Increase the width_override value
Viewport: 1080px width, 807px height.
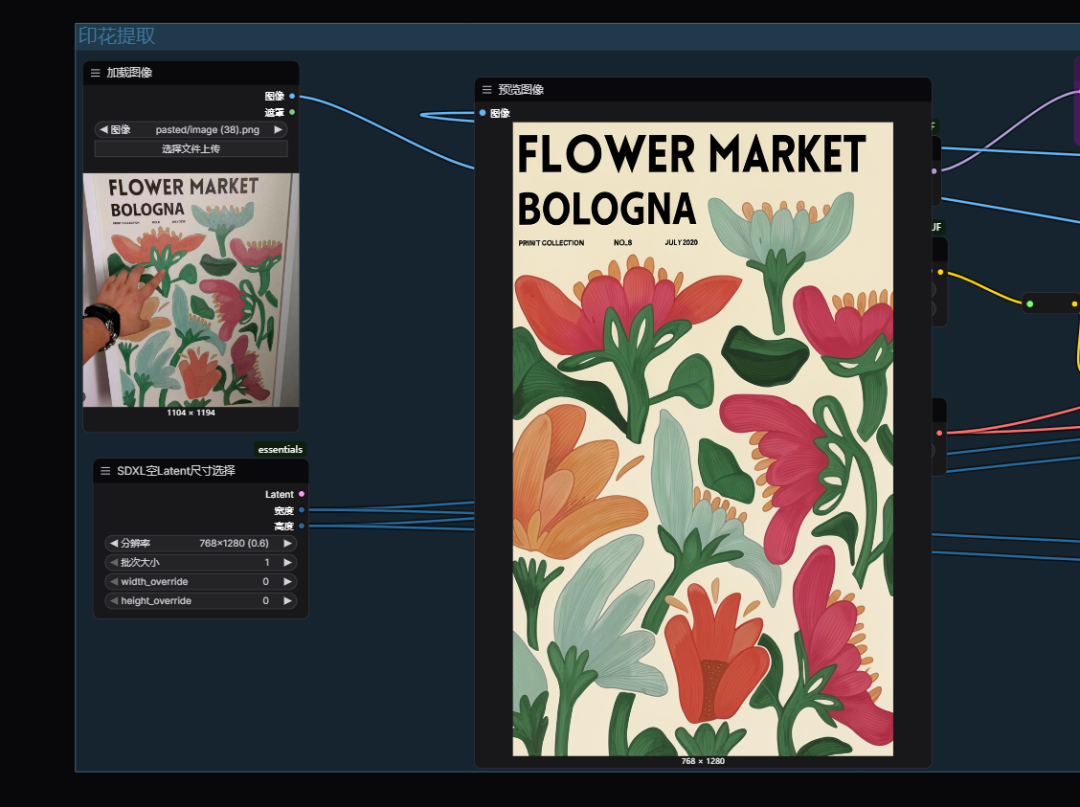pos(288,582)
